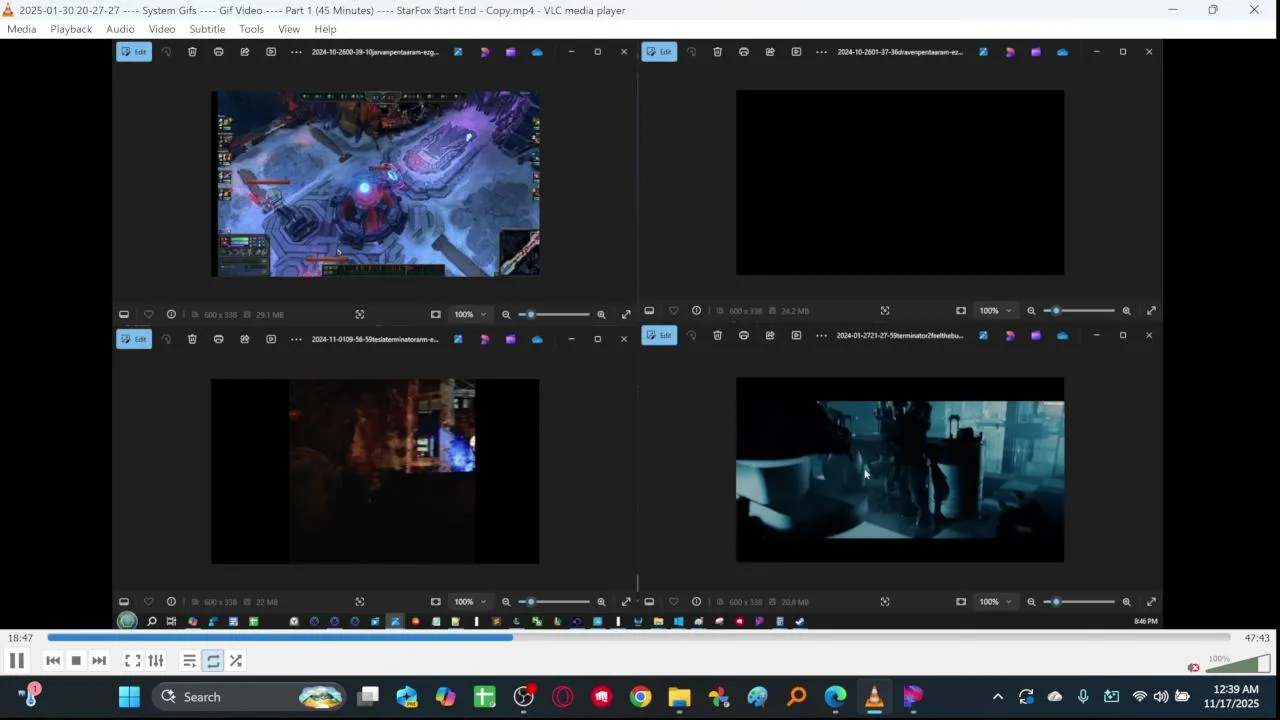1280x720 pixels.
Task: Toggle filmstrip in the terminator2feelthebu window
Action: (649, 602)
